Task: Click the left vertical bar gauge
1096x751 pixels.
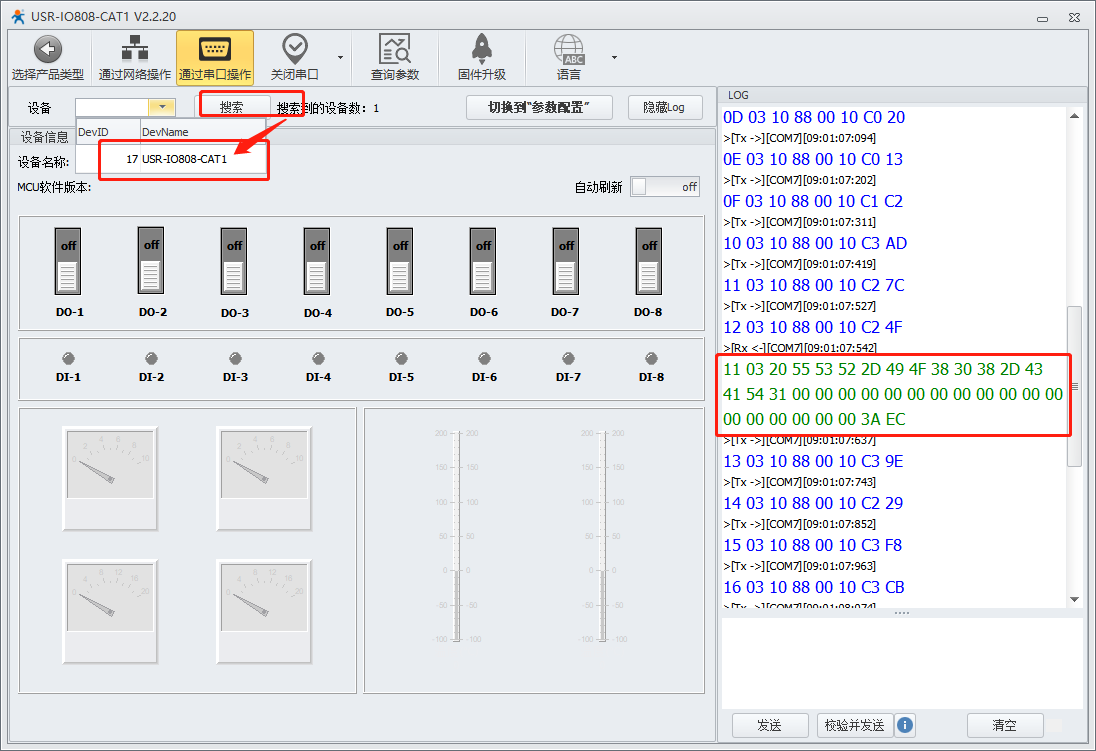Action: [x=457, y=536]
